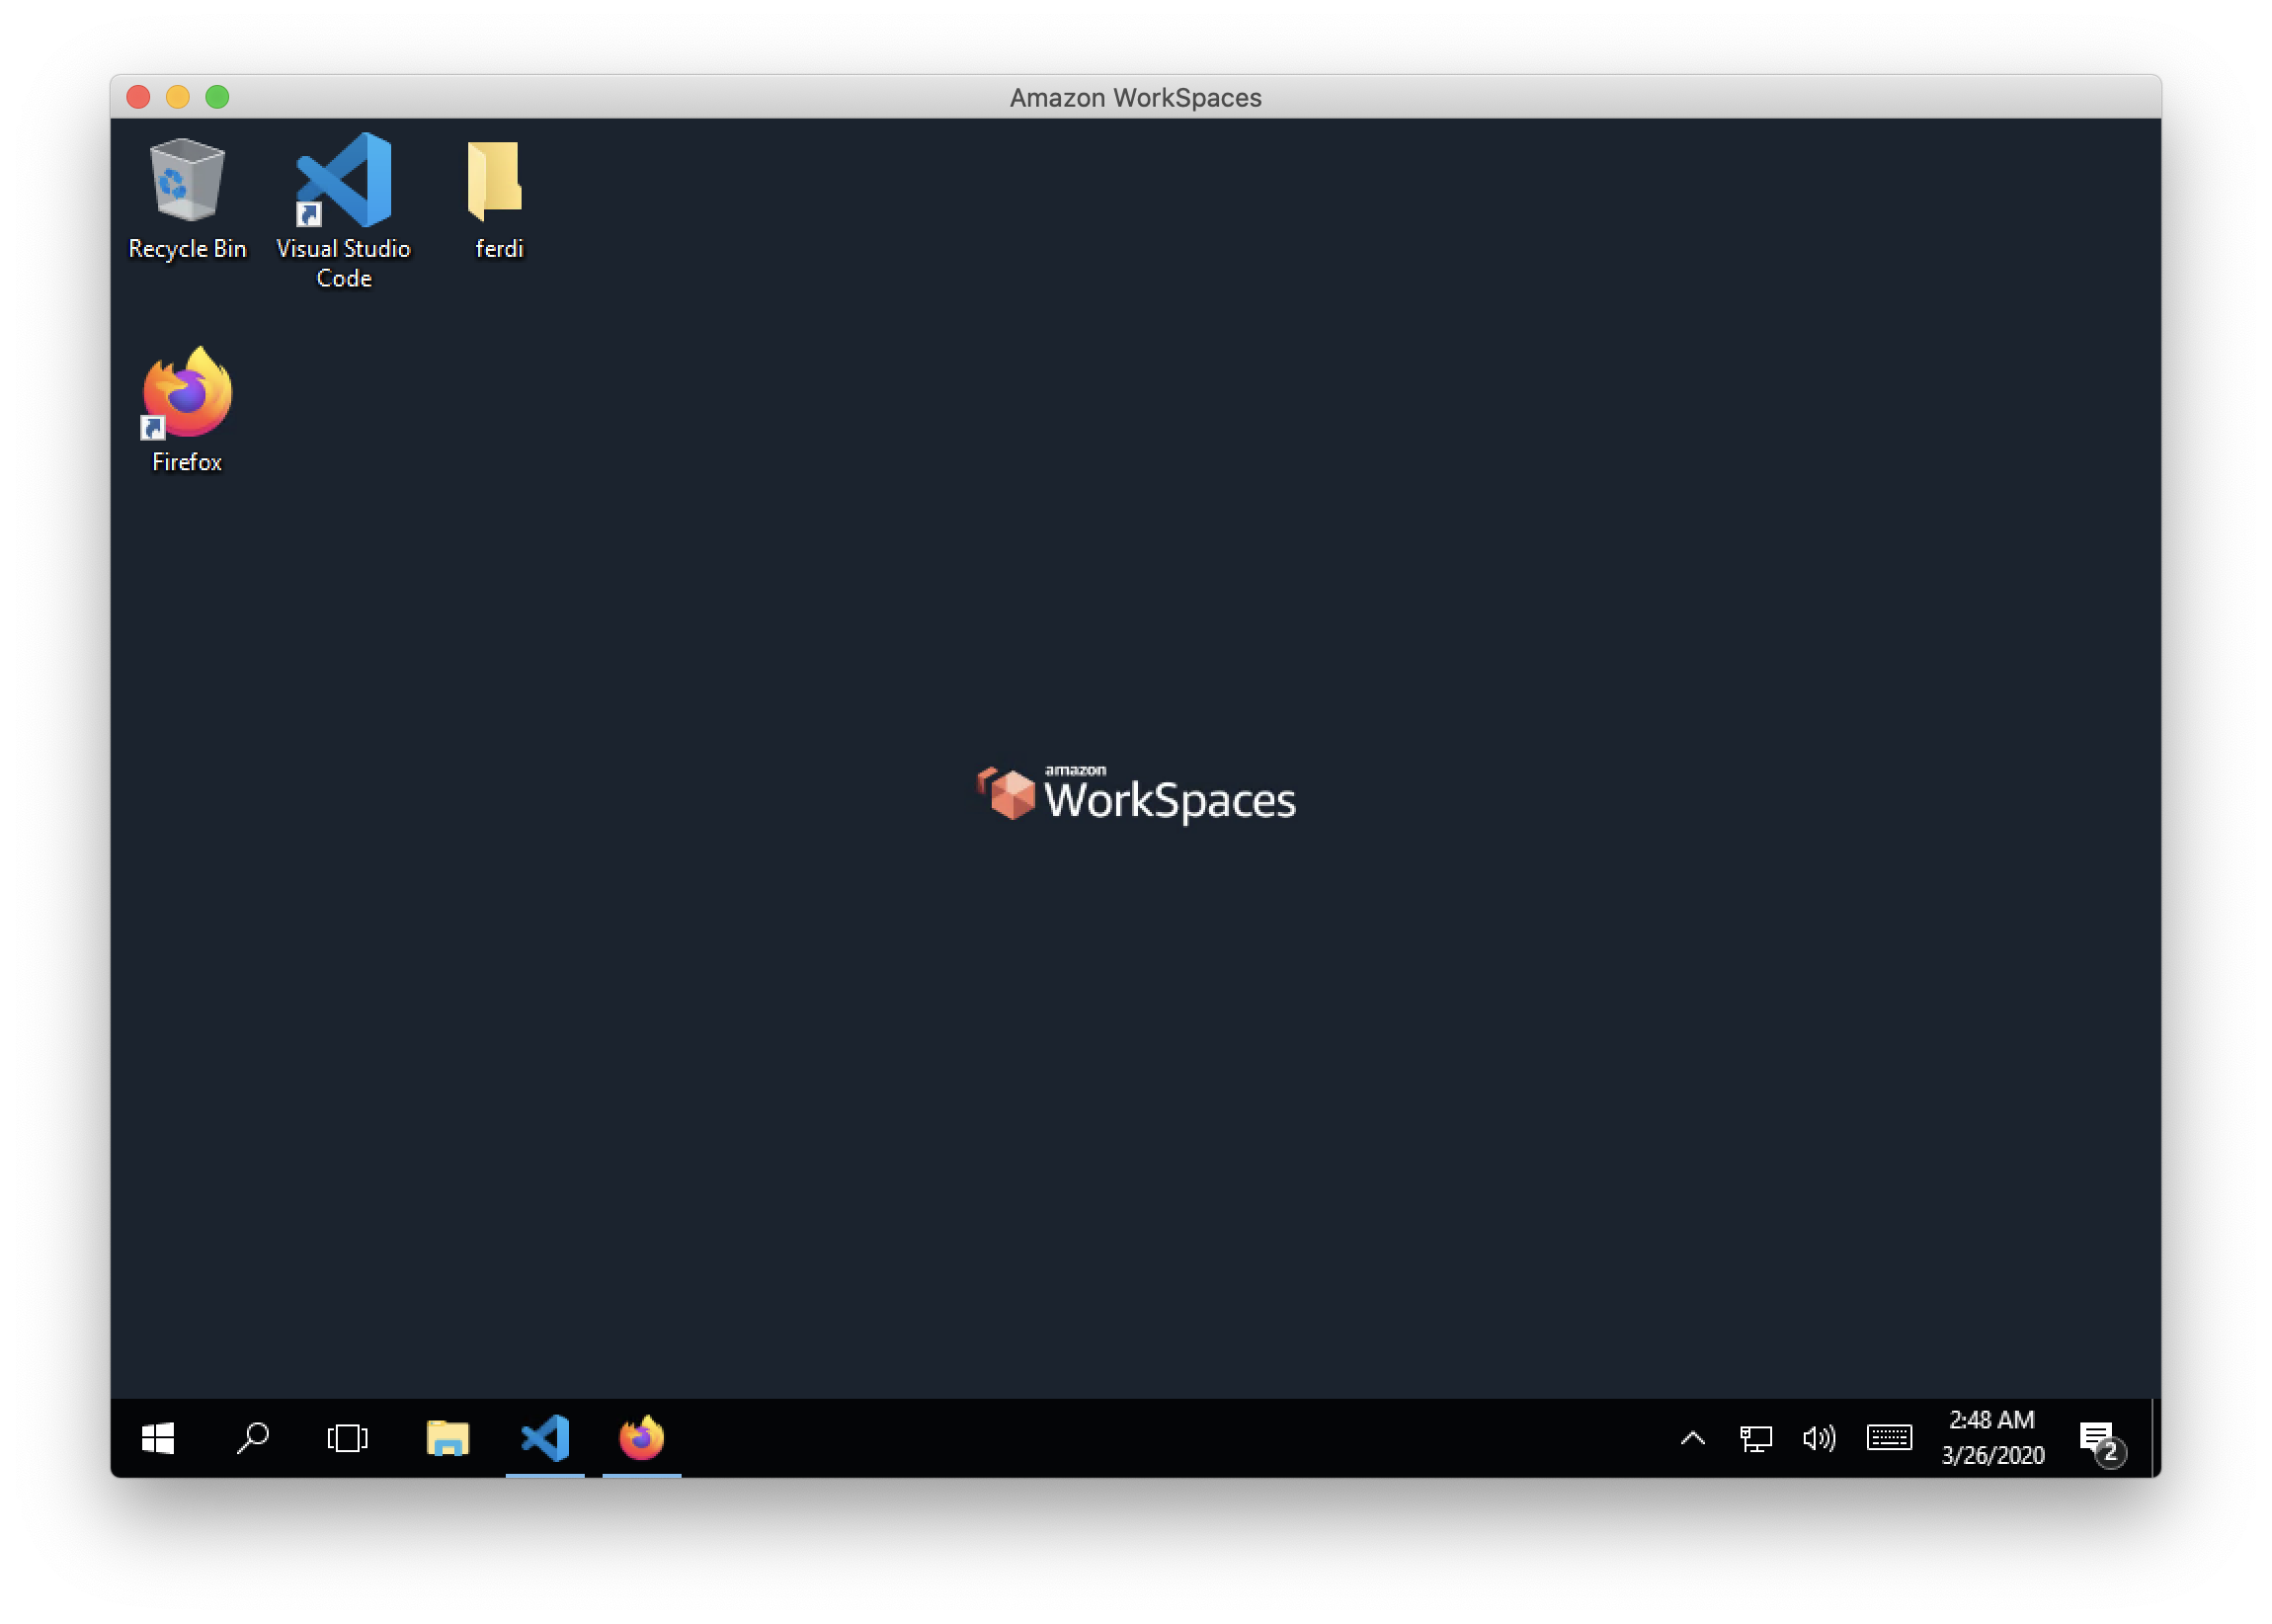Open File Explorer from taskbar

(447, 1438)
